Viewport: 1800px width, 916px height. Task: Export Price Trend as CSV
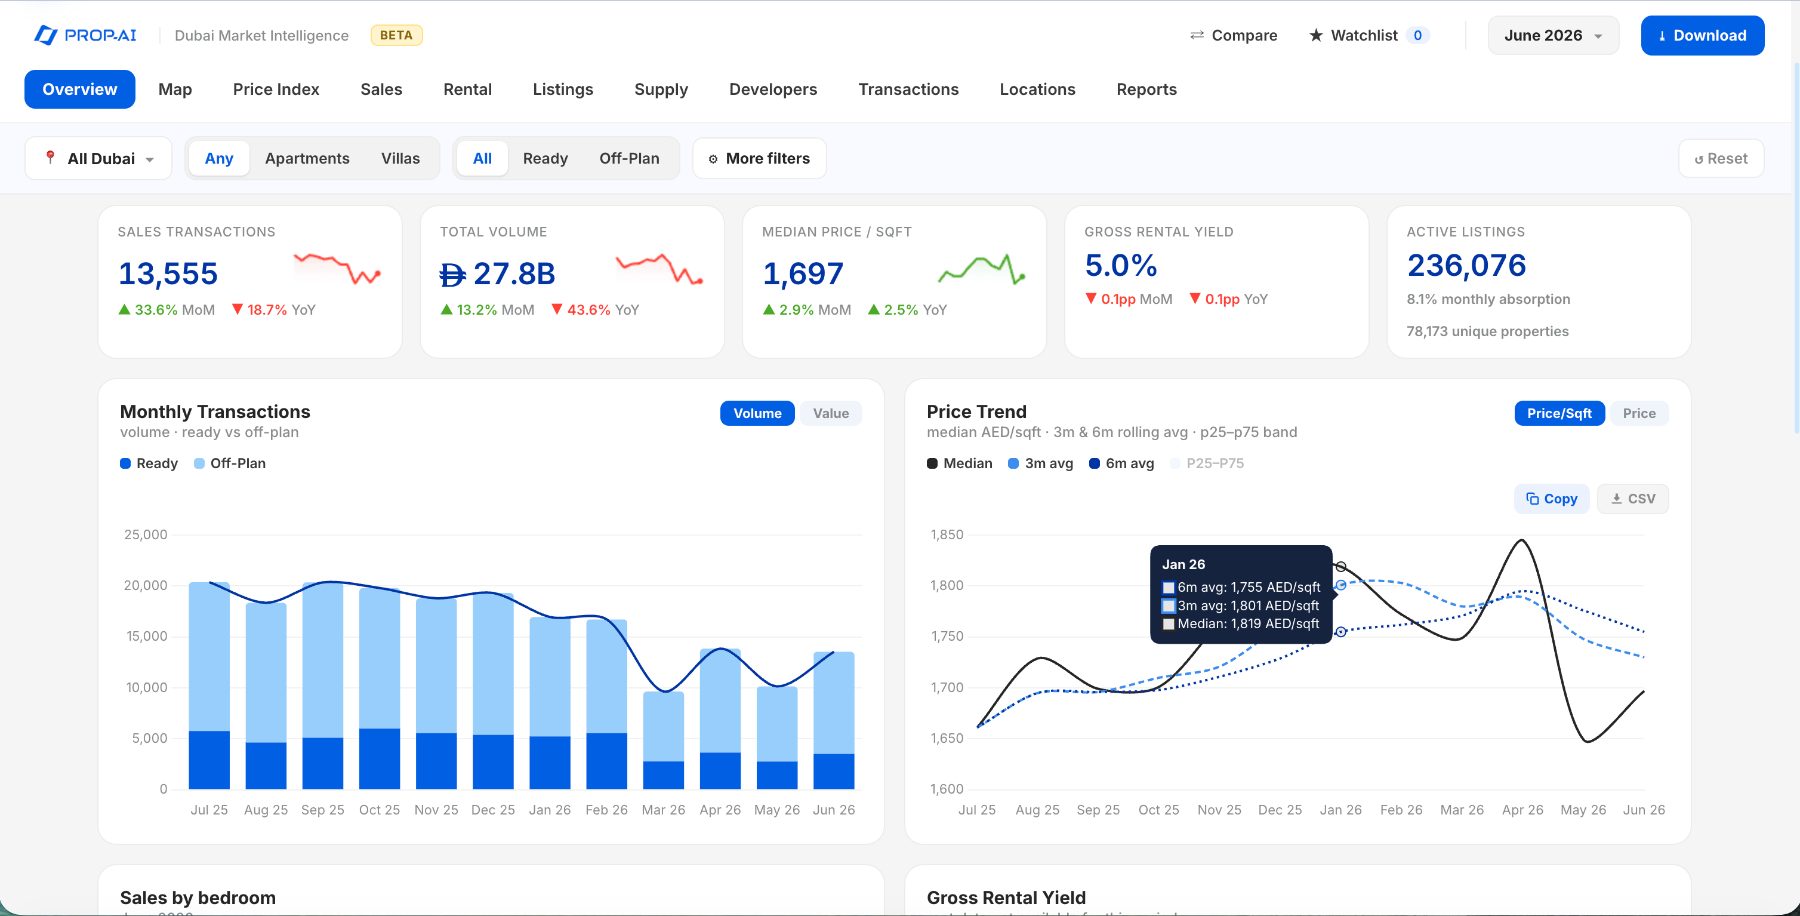[1633, 498]
